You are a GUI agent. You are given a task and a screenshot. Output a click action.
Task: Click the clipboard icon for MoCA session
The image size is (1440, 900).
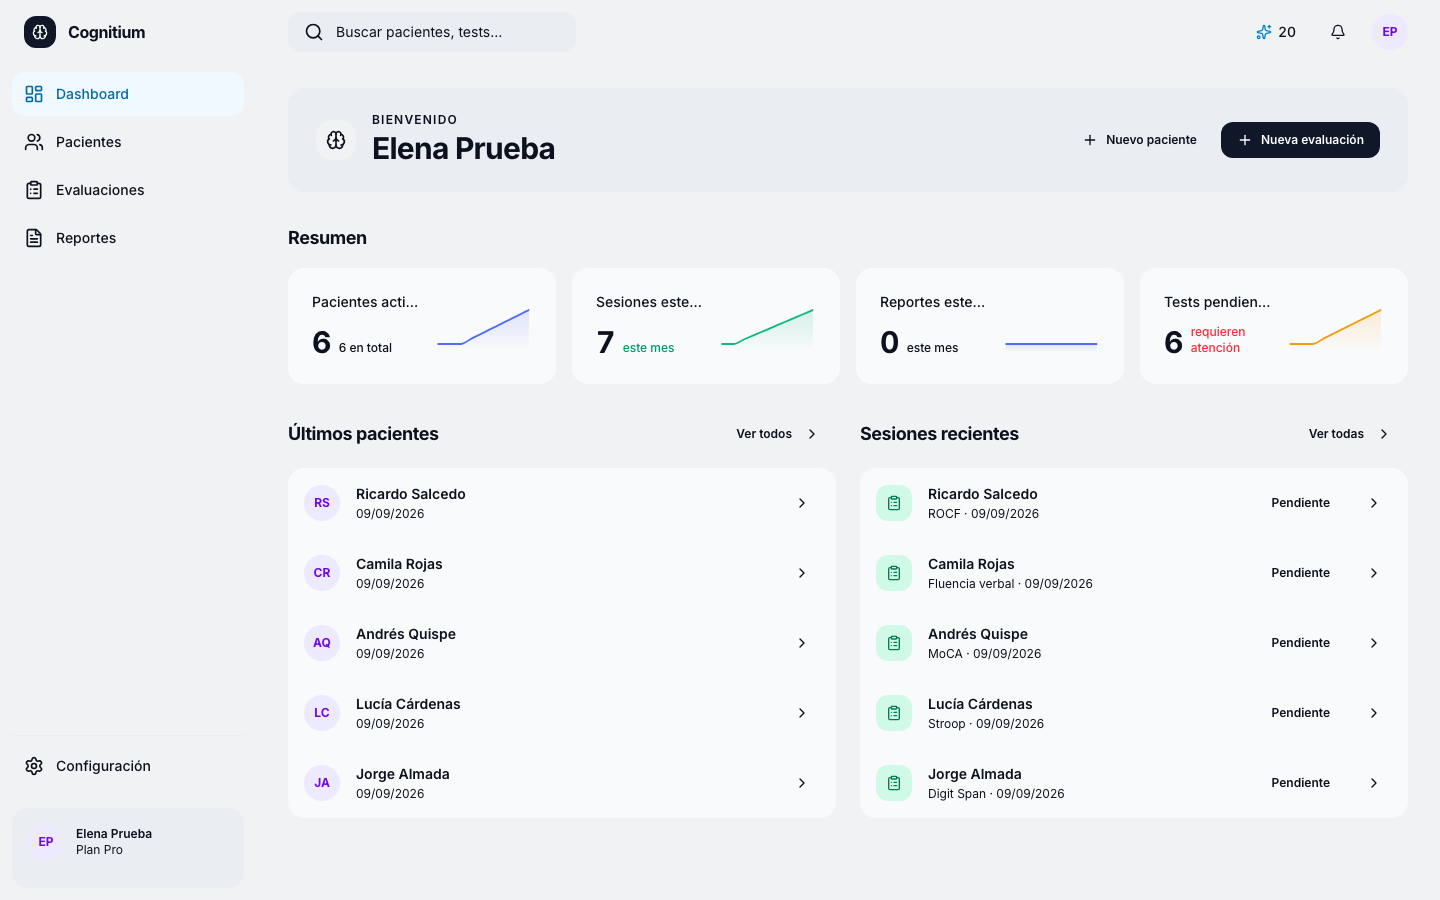pos(894,643)
